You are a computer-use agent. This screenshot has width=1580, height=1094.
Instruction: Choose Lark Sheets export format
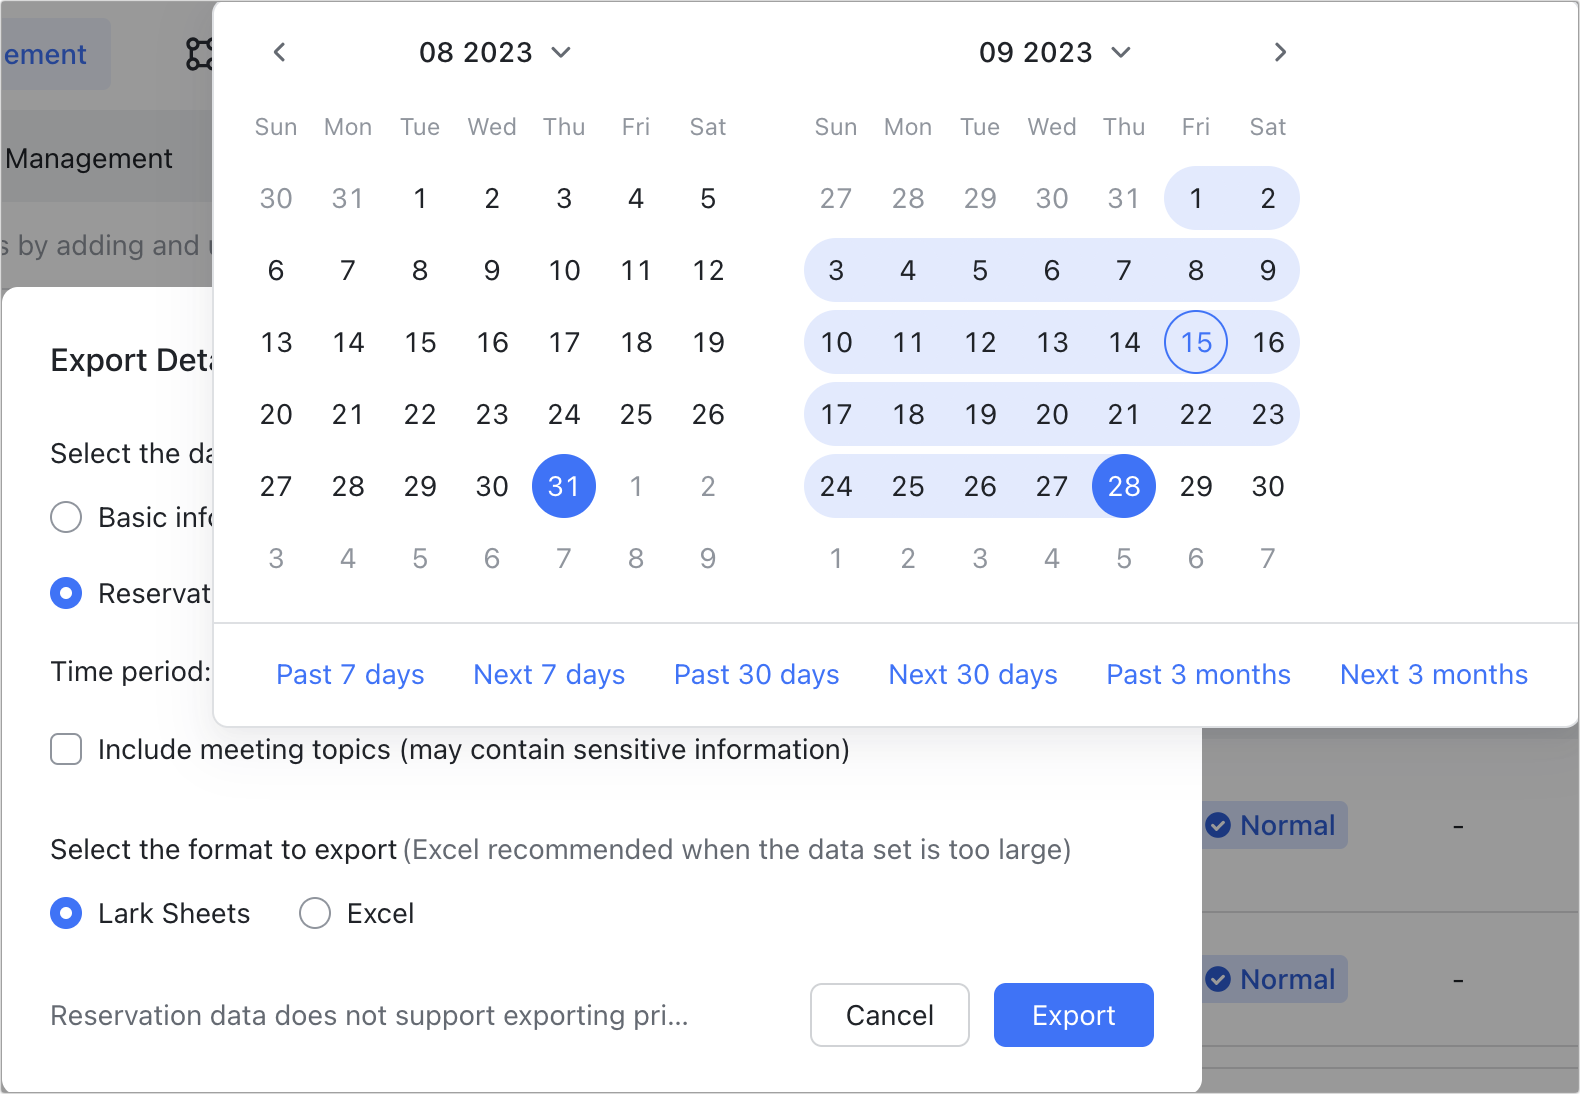click(x=66, y=913)
